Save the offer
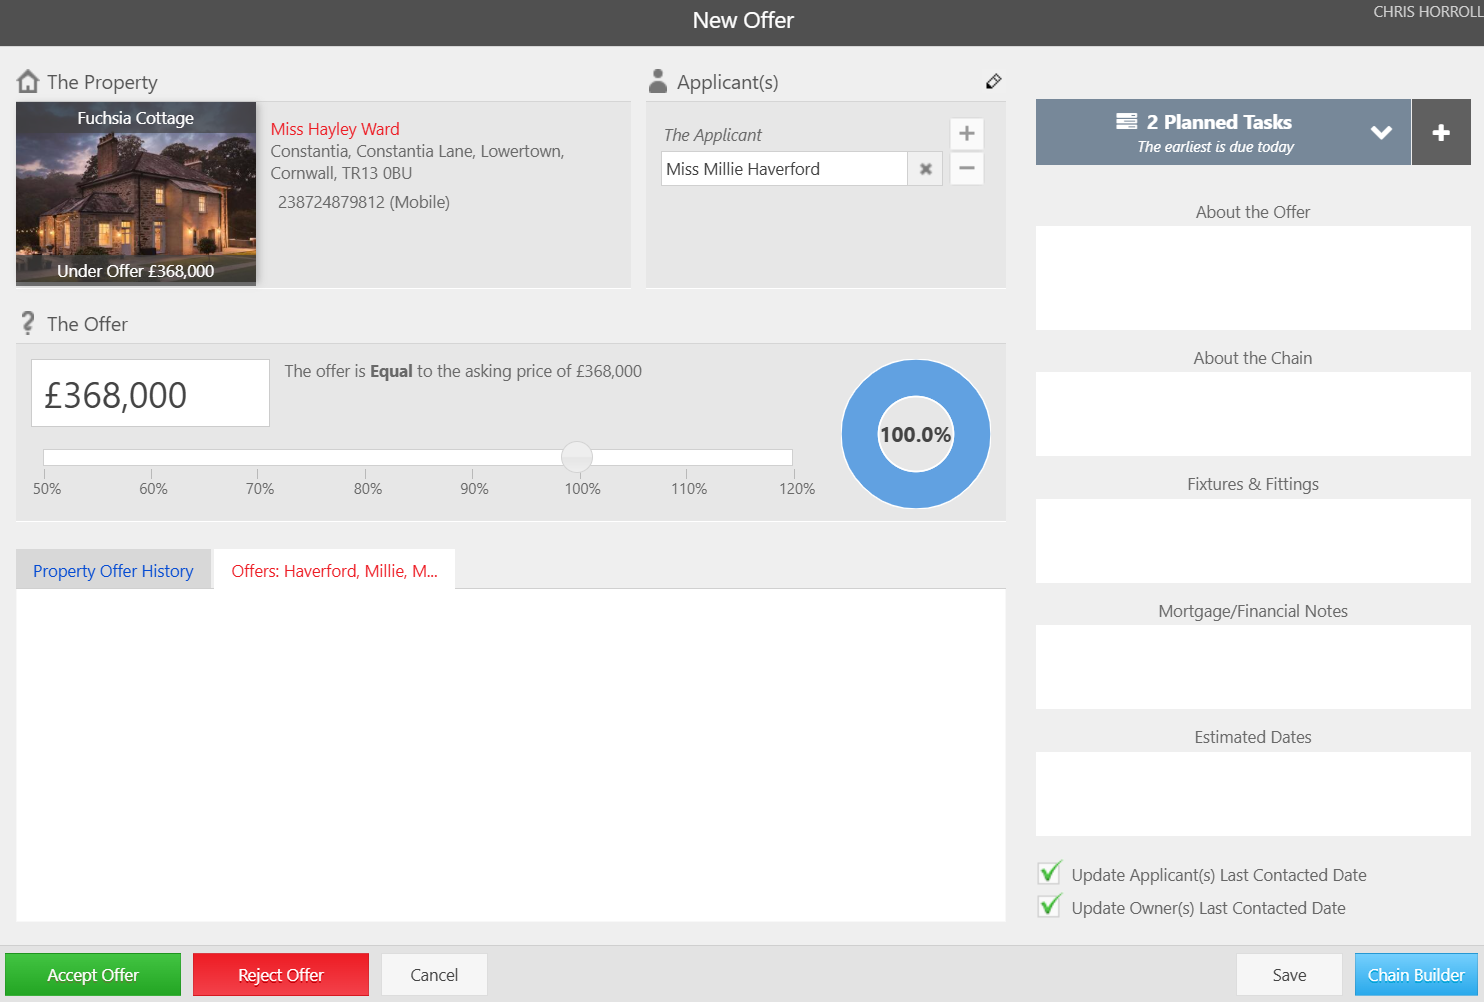 [x=1289, y=974]
